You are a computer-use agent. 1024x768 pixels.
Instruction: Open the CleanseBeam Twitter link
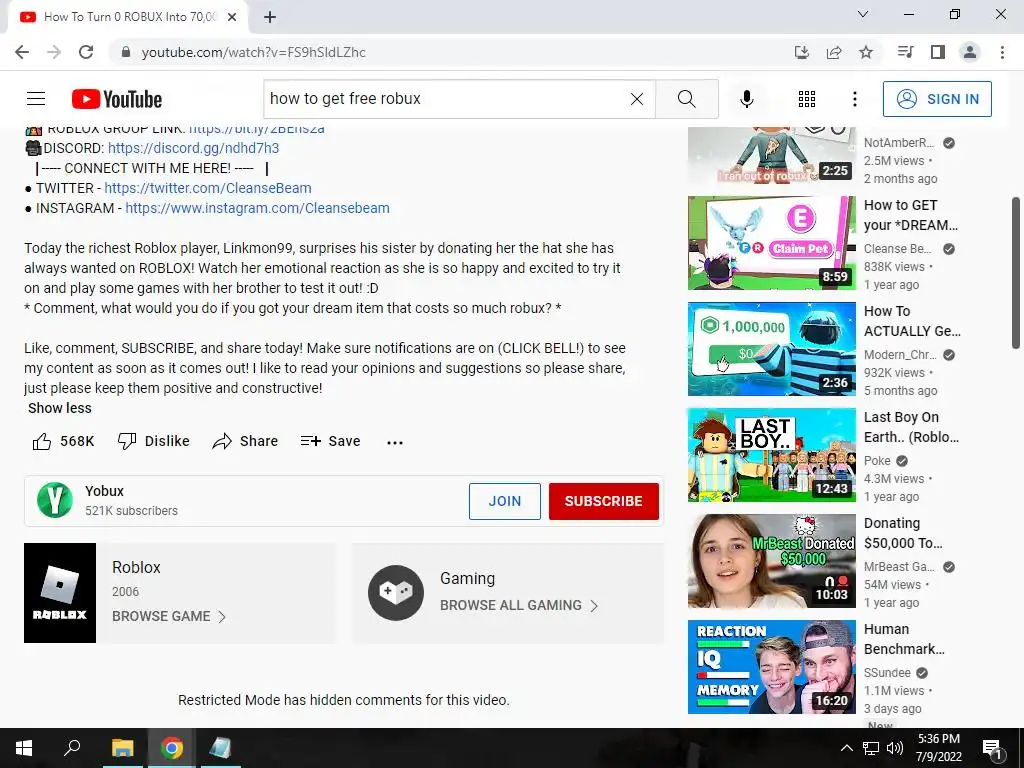pos(208,188)
